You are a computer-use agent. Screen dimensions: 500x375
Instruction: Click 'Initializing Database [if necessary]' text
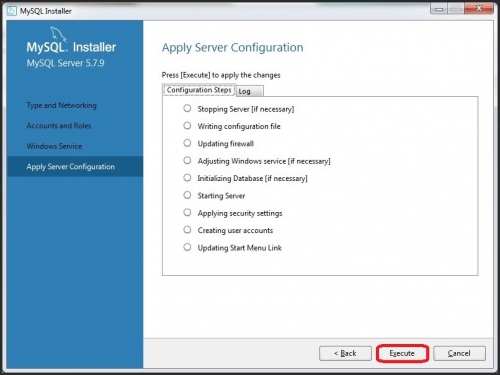pyautogui.click(x=252, y=178)
